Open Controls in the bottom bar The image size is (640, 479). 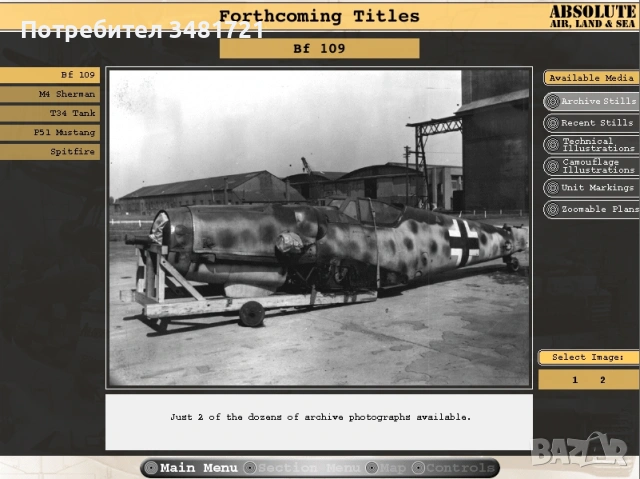pos(455,468)
